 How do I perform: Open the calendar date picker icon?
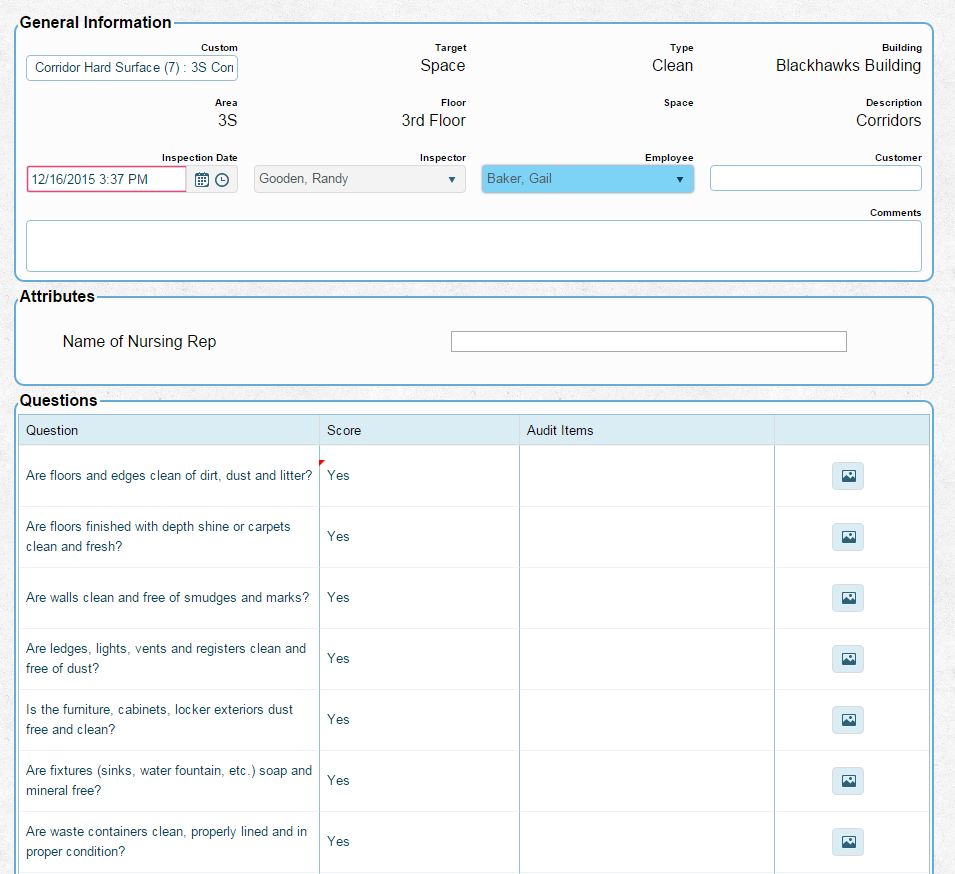click(x=202, y=180)
